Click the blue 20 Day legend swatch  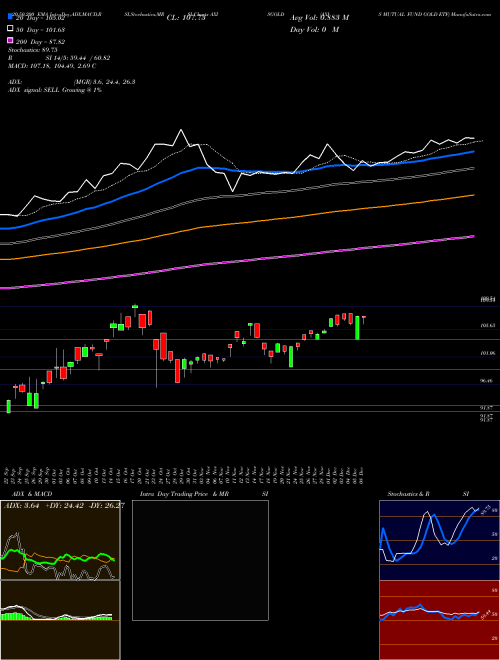11,17
